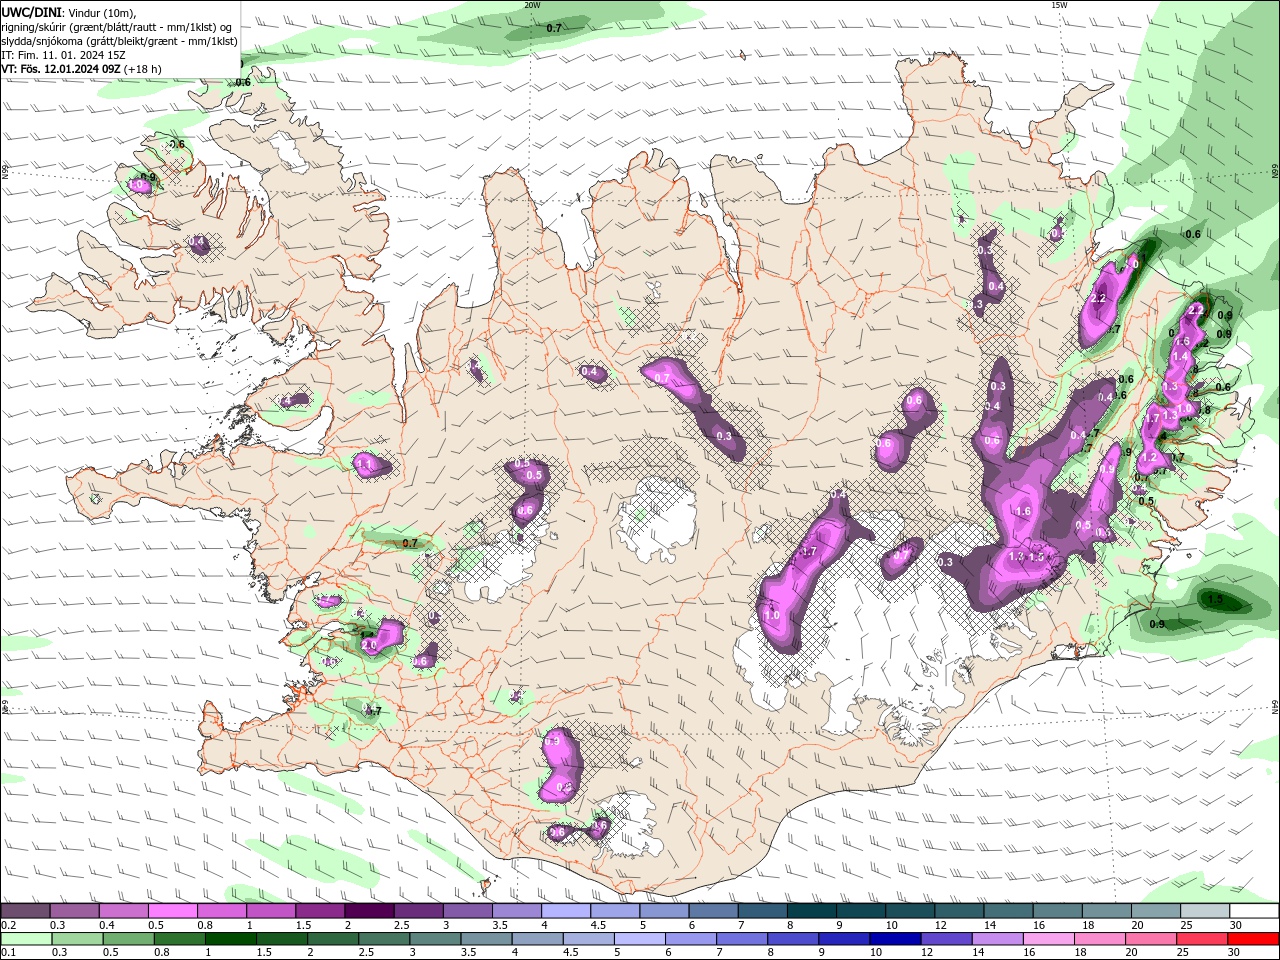
Task: Click the '0.1' label under the lower rain scale
Action: click(x=8, y=953)
